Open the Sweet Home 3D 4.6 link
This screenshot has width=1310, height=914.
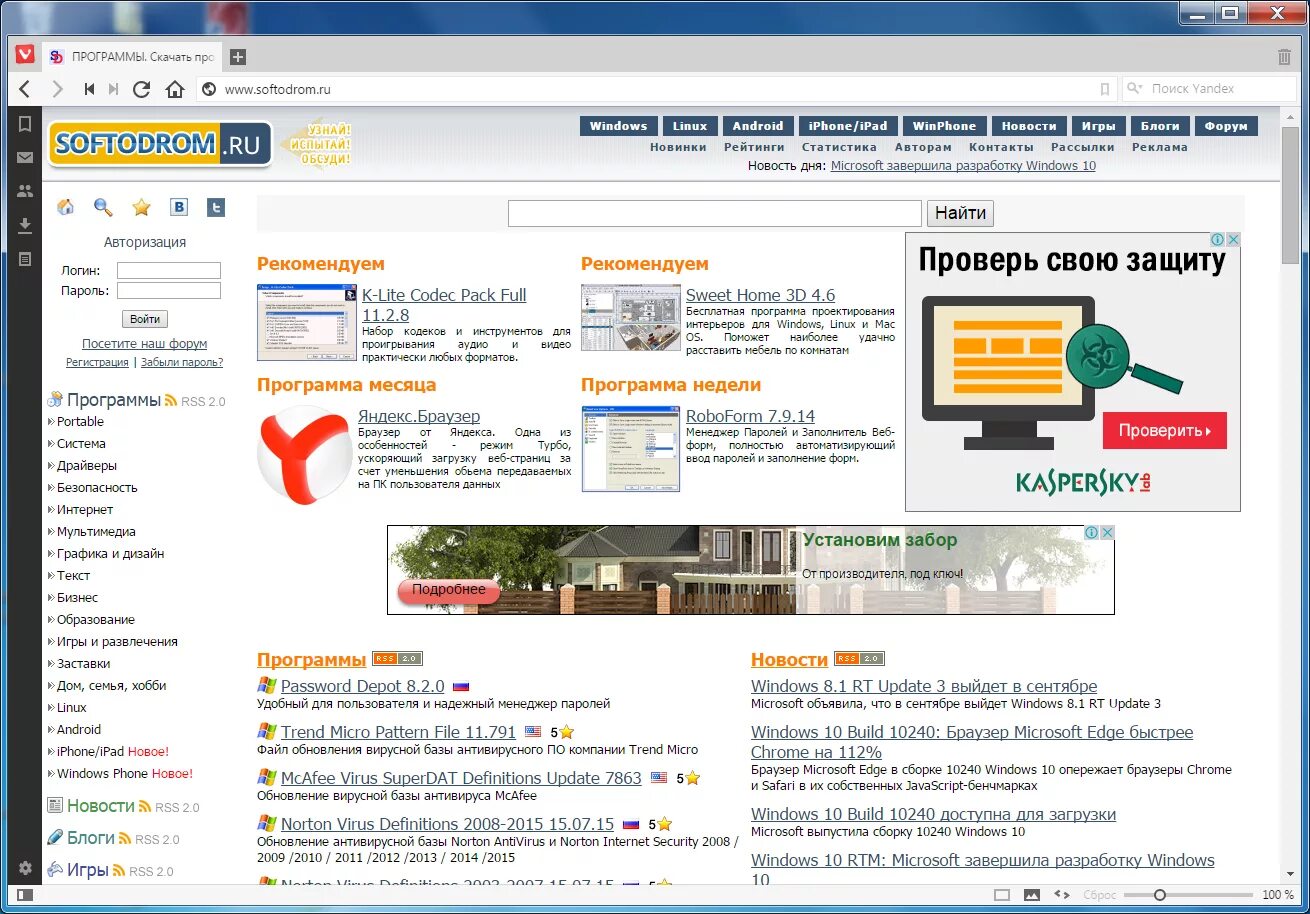click(x=760, y=295)
